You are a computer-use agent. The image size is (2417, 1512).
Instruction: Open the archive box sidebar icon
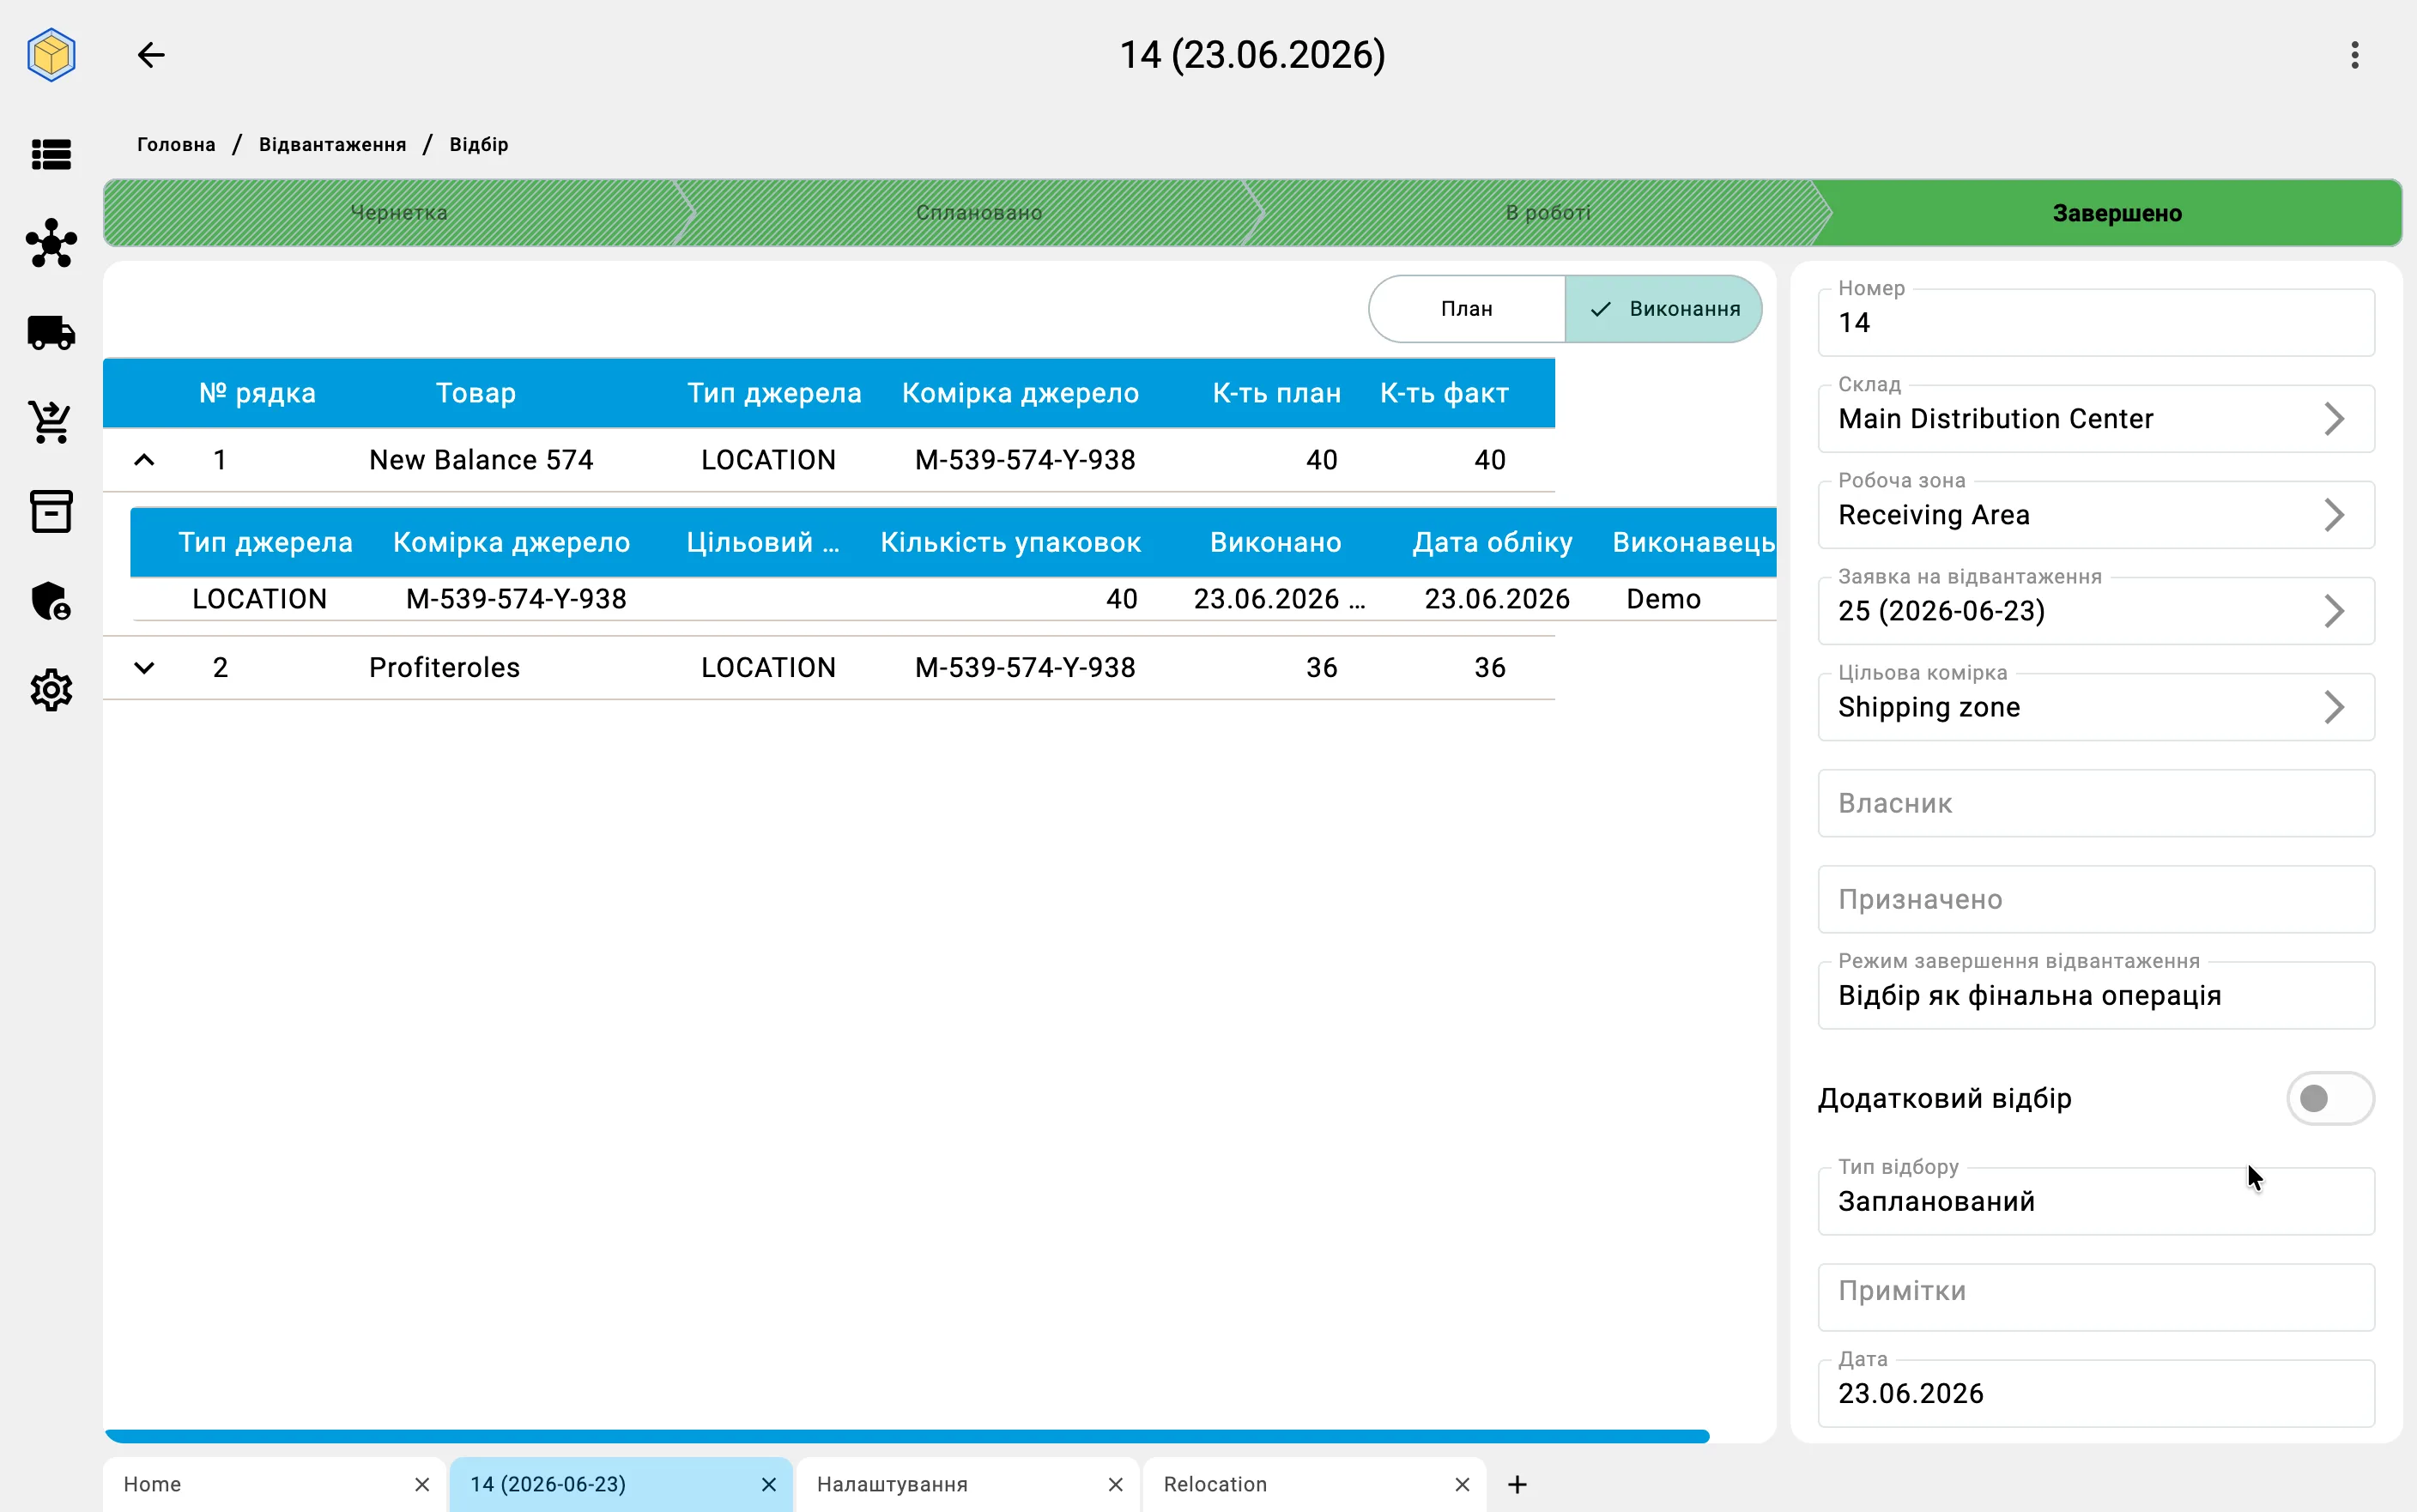pos(51,511)
